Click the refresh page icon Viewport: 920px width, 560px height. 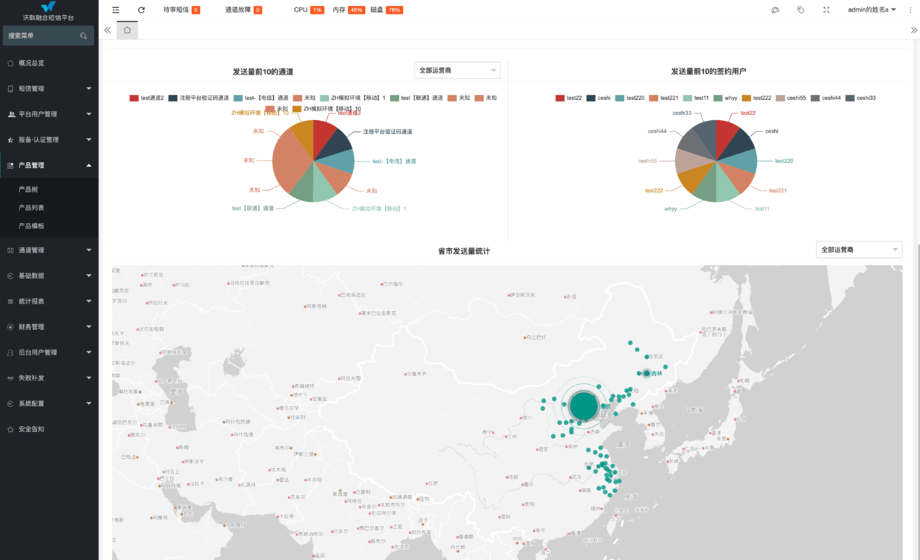pyautogui.click(x=141, y=10)
